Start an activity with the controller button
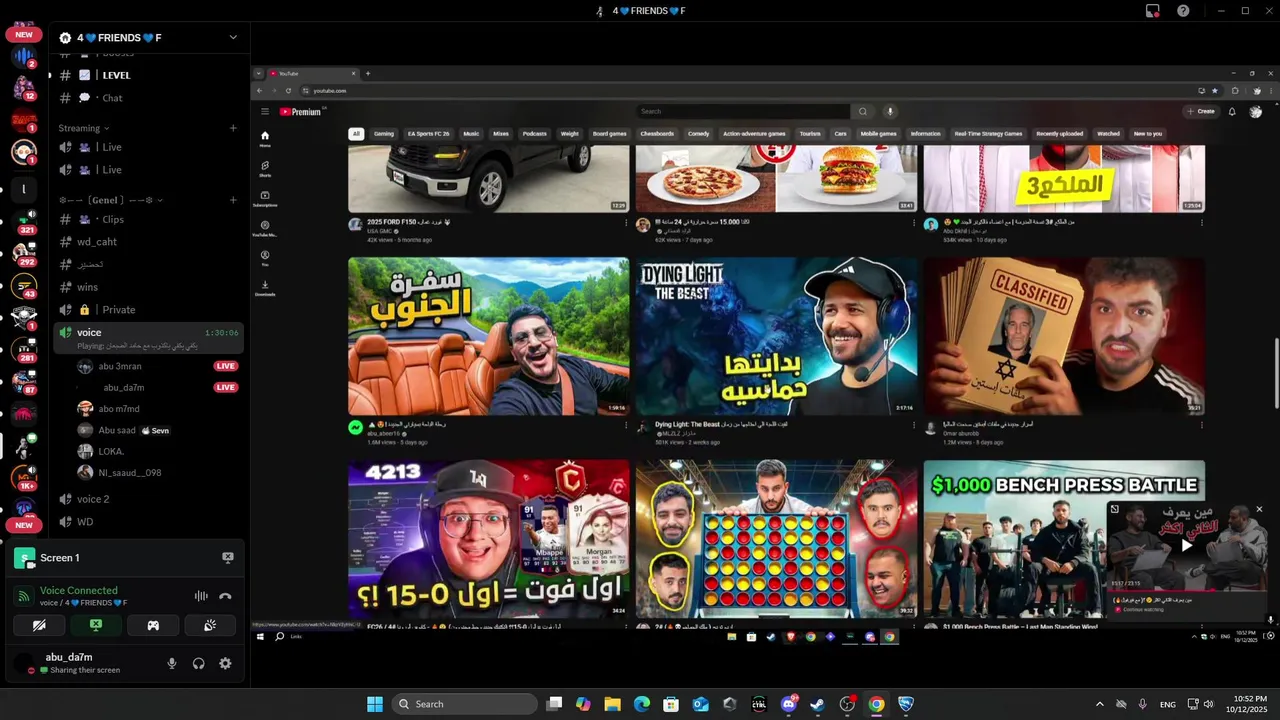The width and height of the screenshot is (1280, 720). (153, 625)
